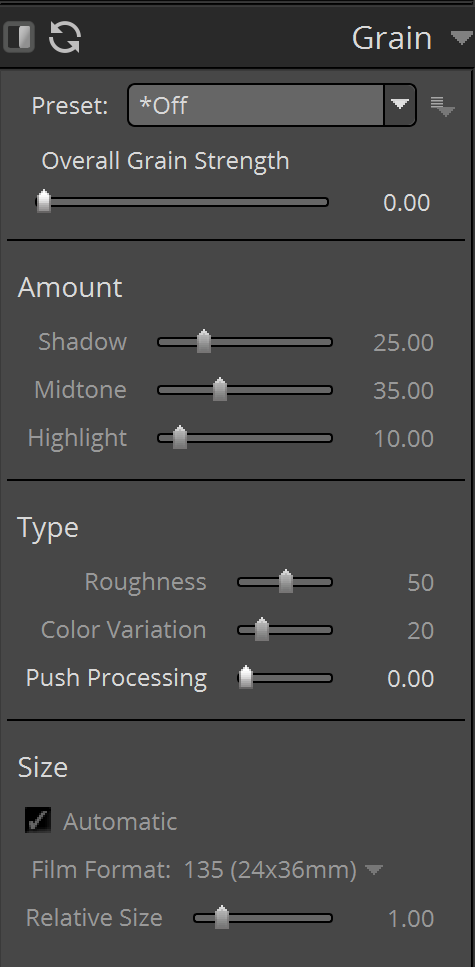Click the Color Variation slider handle
Screen dimensions: 475x967
pyautogui.click(x=262, y=630)
